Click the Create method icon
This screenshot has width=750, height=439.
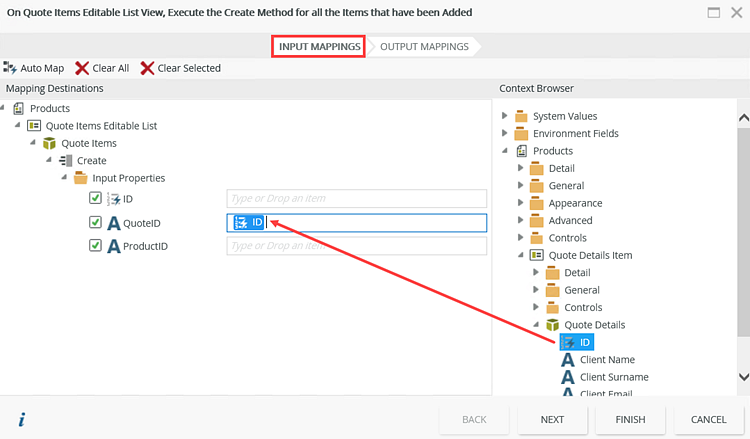65,160
